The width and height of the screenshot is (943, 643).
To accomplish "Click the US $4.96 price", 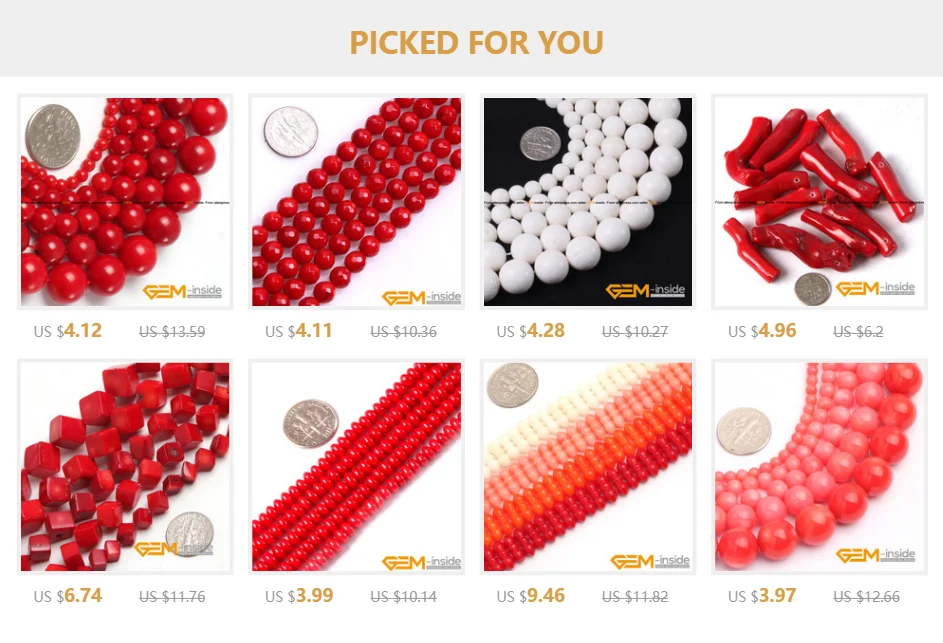I will tap(763, 331).
